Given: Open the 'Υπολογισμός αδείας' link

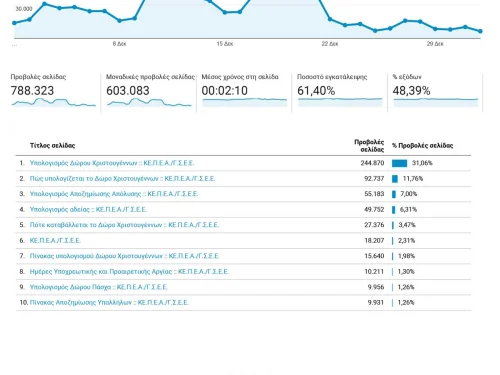Looking at the screenshot, I should (x=88, y=210).
